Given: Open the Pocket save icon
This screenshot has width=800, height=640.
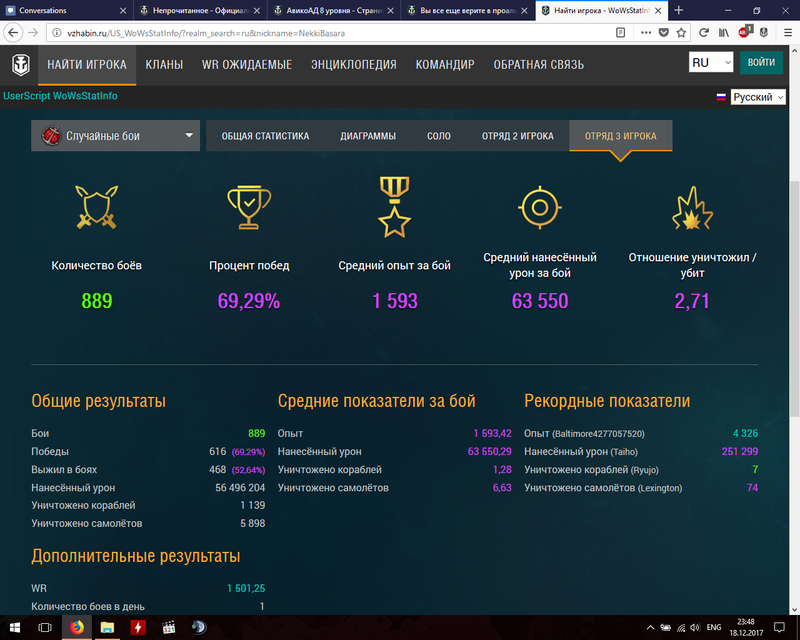Looking at the screenshot, I should coord(663,33).
